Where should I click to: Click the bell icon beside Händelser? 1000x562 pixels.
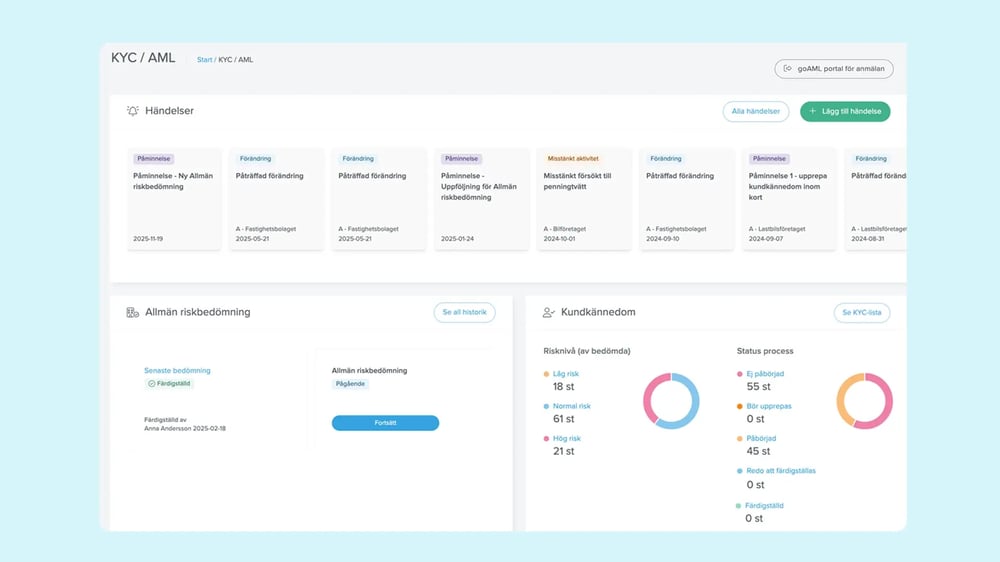pos(133,111)
